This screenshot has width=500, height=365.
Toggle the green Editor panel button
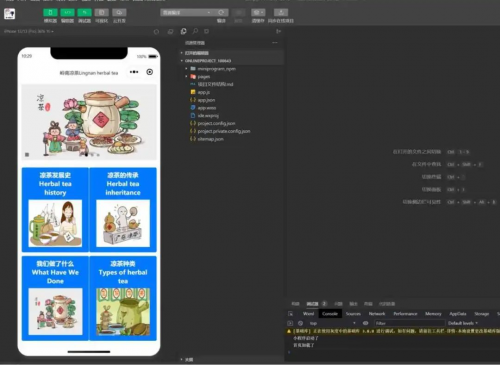(67, 13)
